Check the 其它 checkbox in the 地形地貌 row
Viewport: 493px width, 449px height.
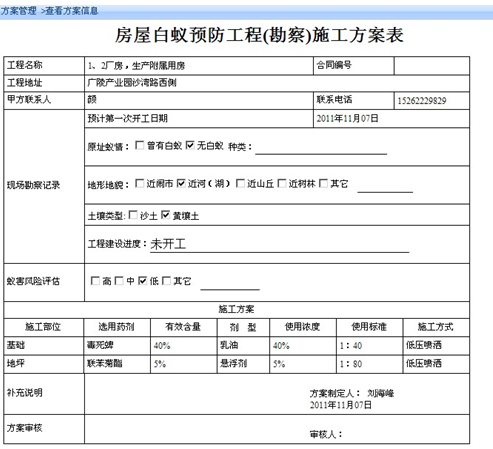tap(323, 183)
